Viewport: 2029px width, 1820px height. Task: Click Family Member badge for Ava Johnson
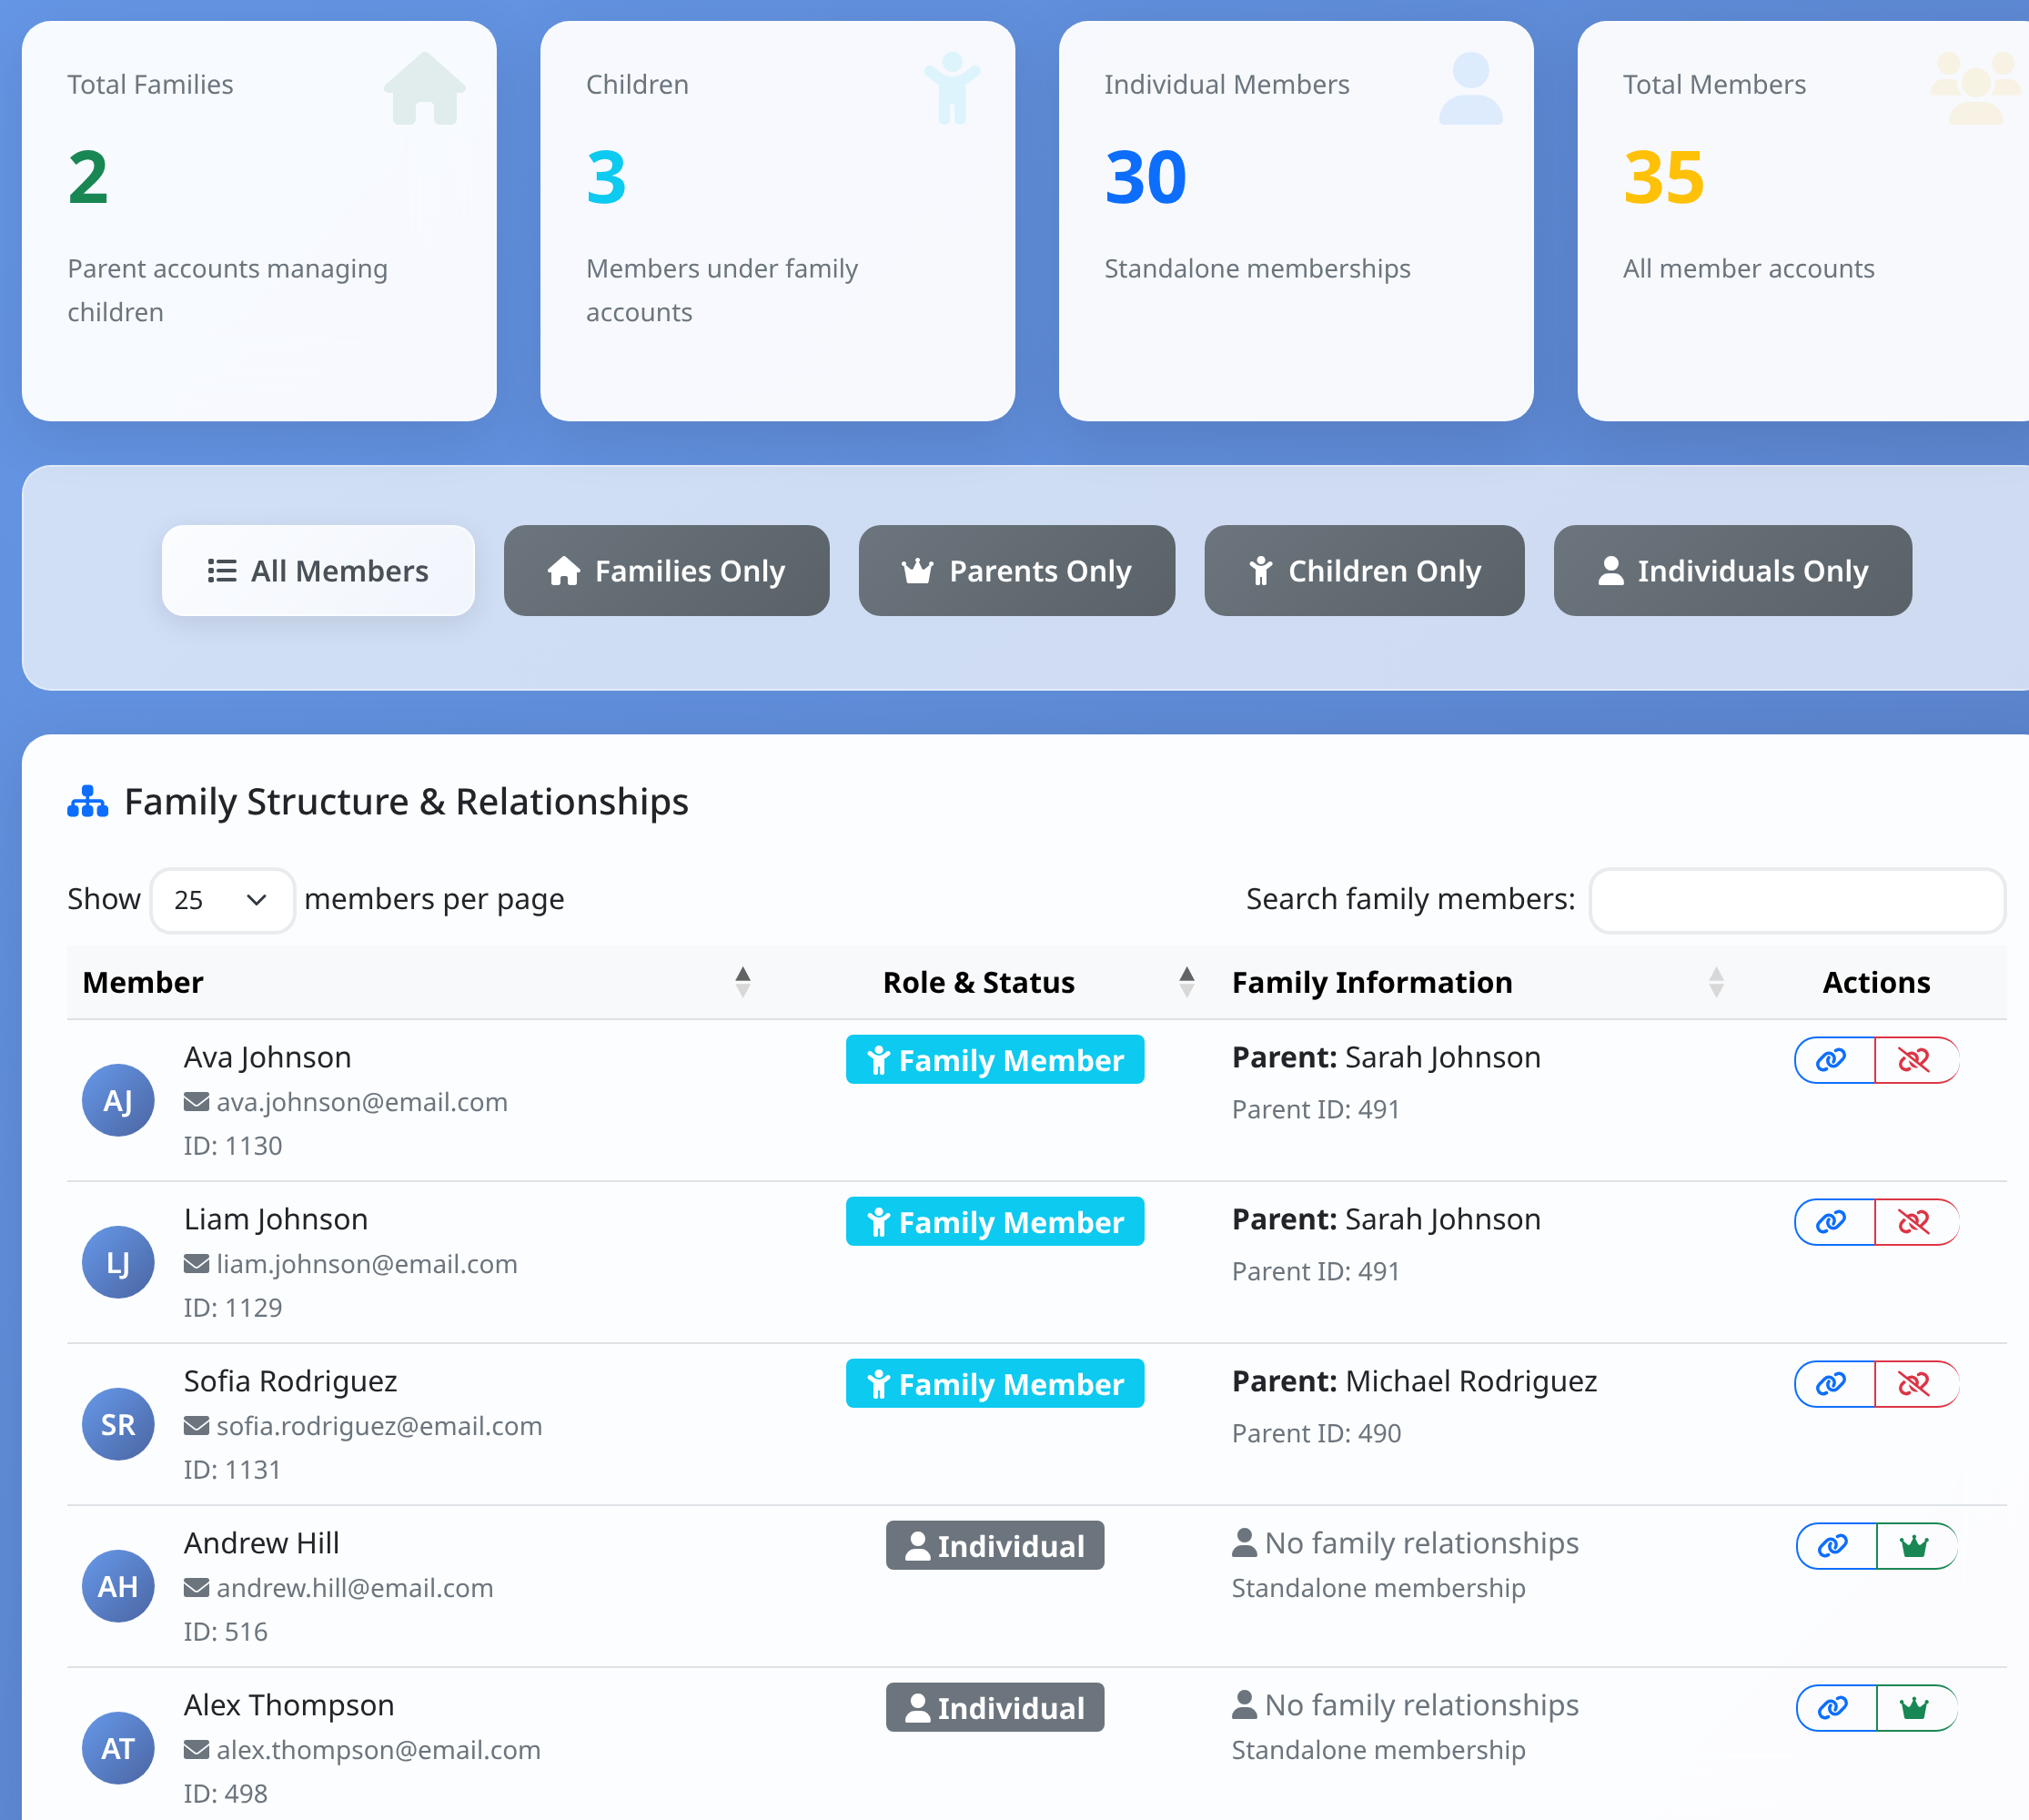click(x=995, y=1060)
